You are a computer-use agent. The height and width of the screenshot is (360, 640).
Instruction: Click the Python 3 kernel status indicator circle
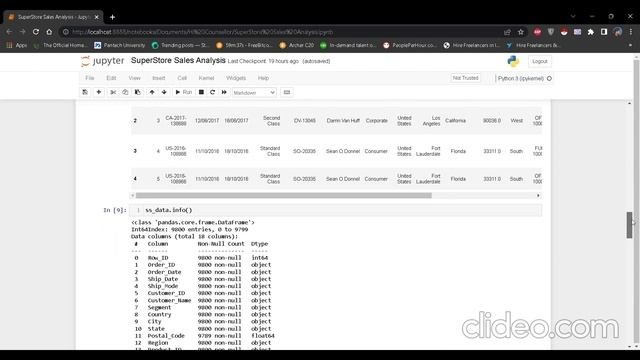549,78
